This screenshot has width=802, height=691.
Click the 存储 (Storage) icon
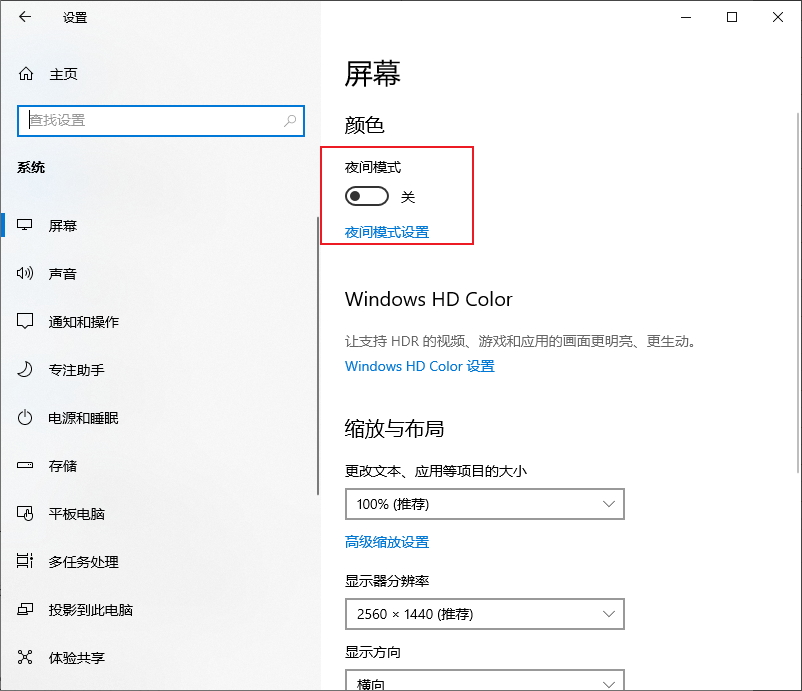tap(24, 465)
